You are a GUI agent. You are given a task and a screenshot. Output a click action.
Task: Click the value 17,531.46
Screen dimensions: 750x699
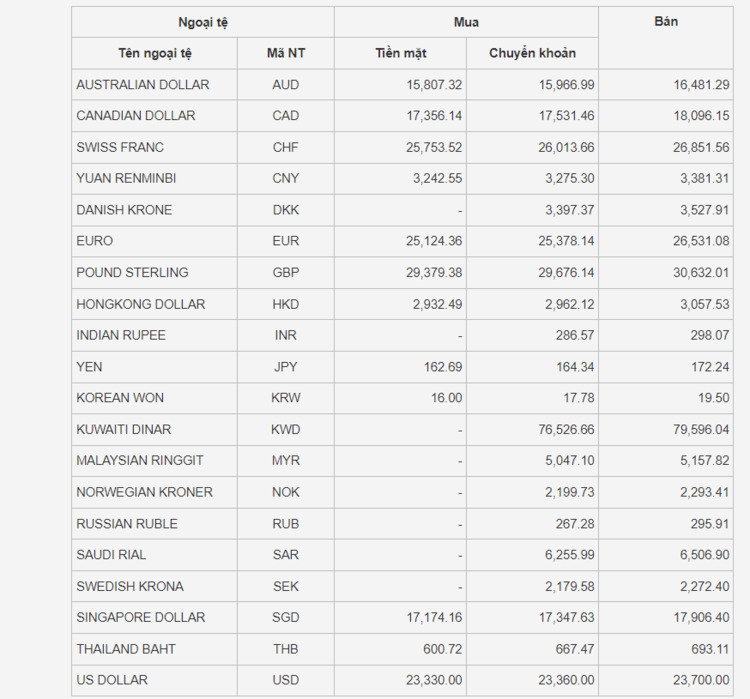point(566,116)
